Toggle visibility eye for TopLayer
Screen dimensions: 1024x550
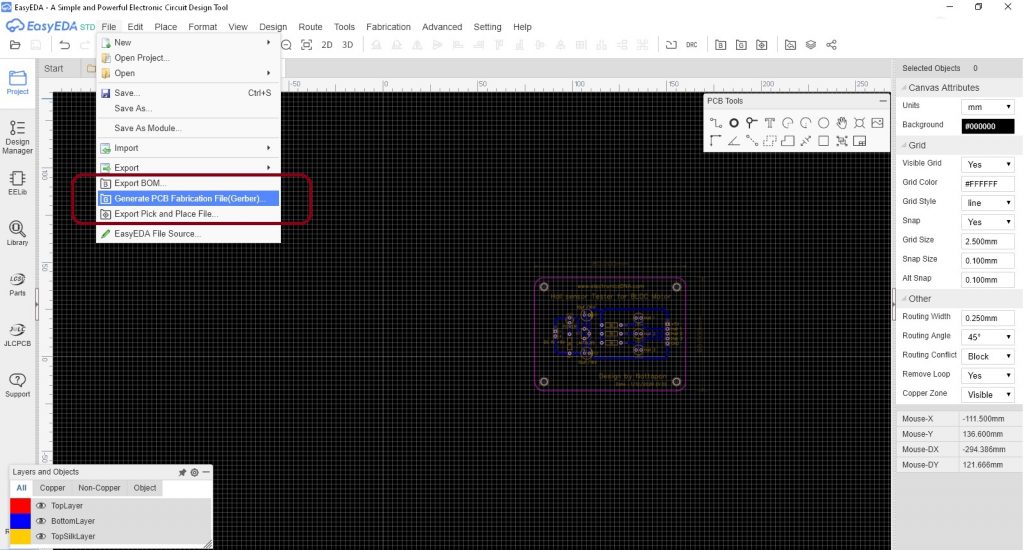pyautogui.click(x=41, y=506)
